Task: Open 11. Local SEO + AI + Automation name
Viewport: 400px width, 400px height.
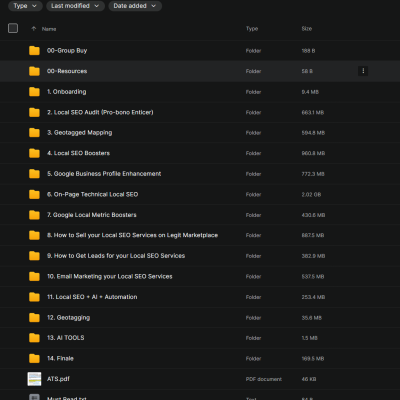Action: coord(92,297)
